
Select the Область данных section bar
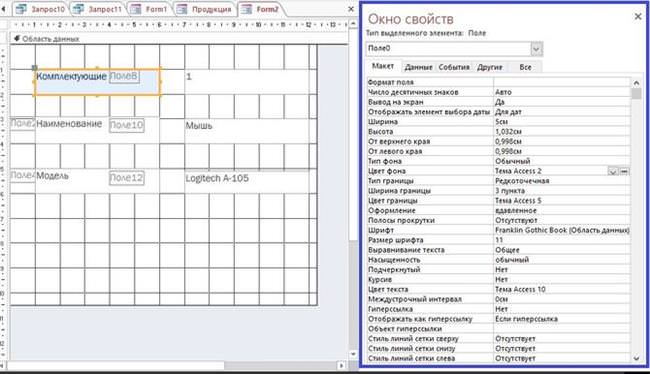(x=178, y=39)
